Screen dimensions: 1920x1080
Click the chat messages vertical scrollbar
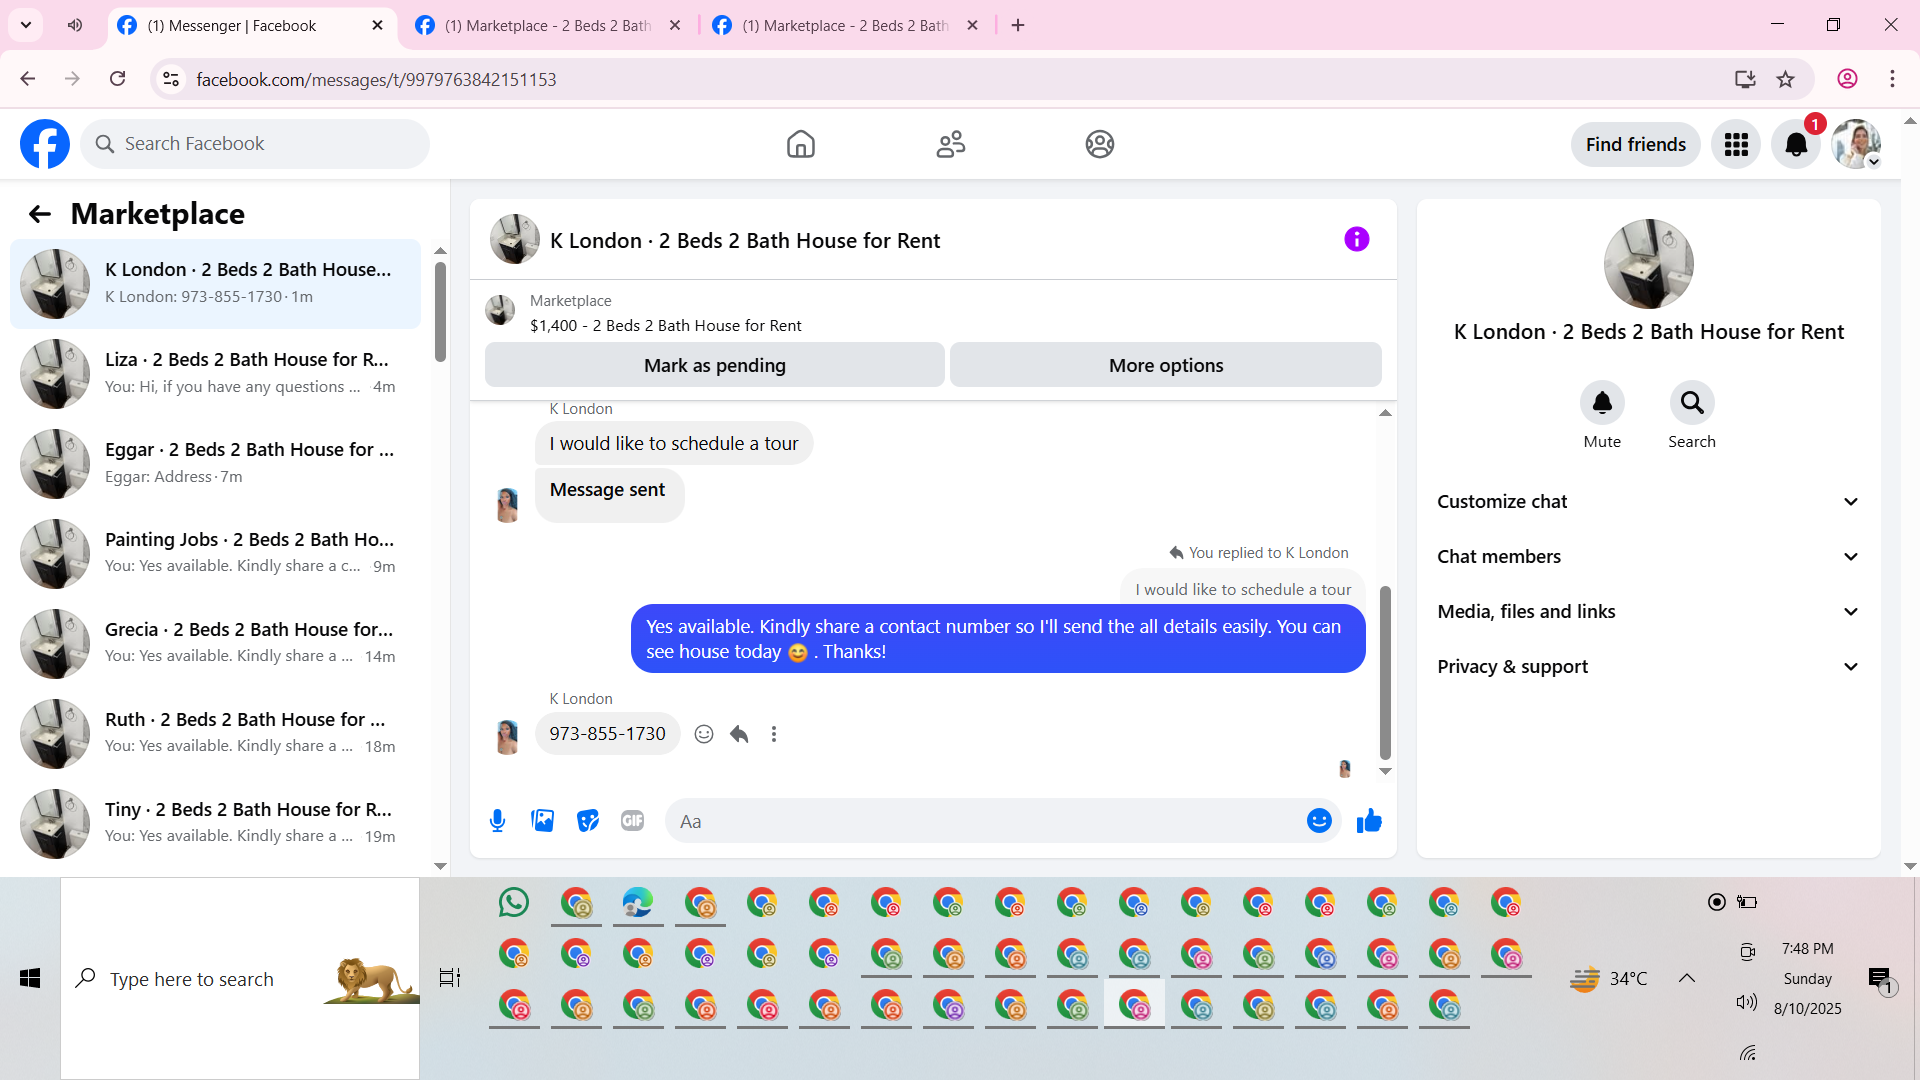pyautogui.click(x=1385, y=672)
